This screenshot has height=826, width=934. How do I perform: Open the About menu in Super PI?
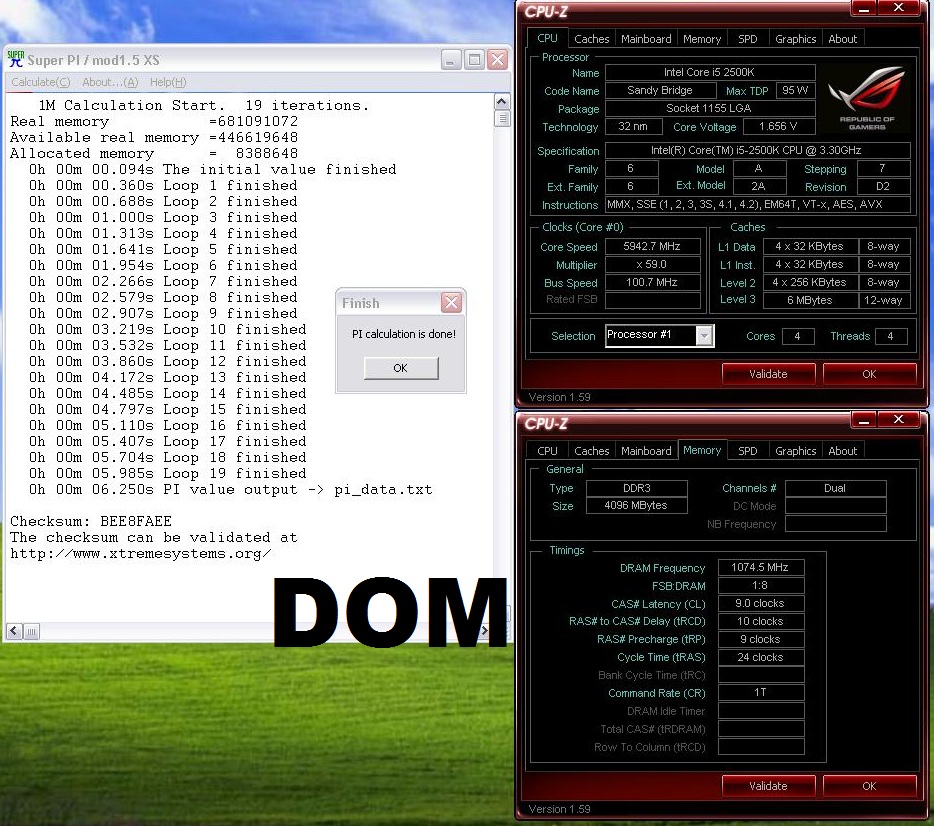[x=110, y=82]
